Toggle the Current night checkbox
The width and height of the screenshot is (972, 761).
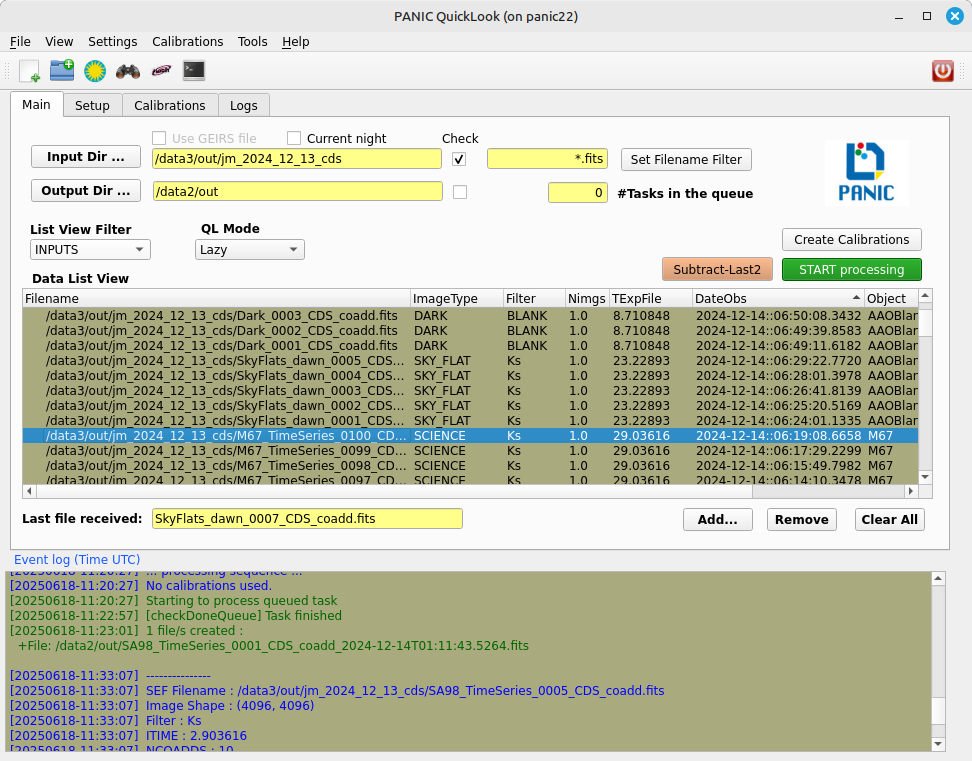(294, 138)
